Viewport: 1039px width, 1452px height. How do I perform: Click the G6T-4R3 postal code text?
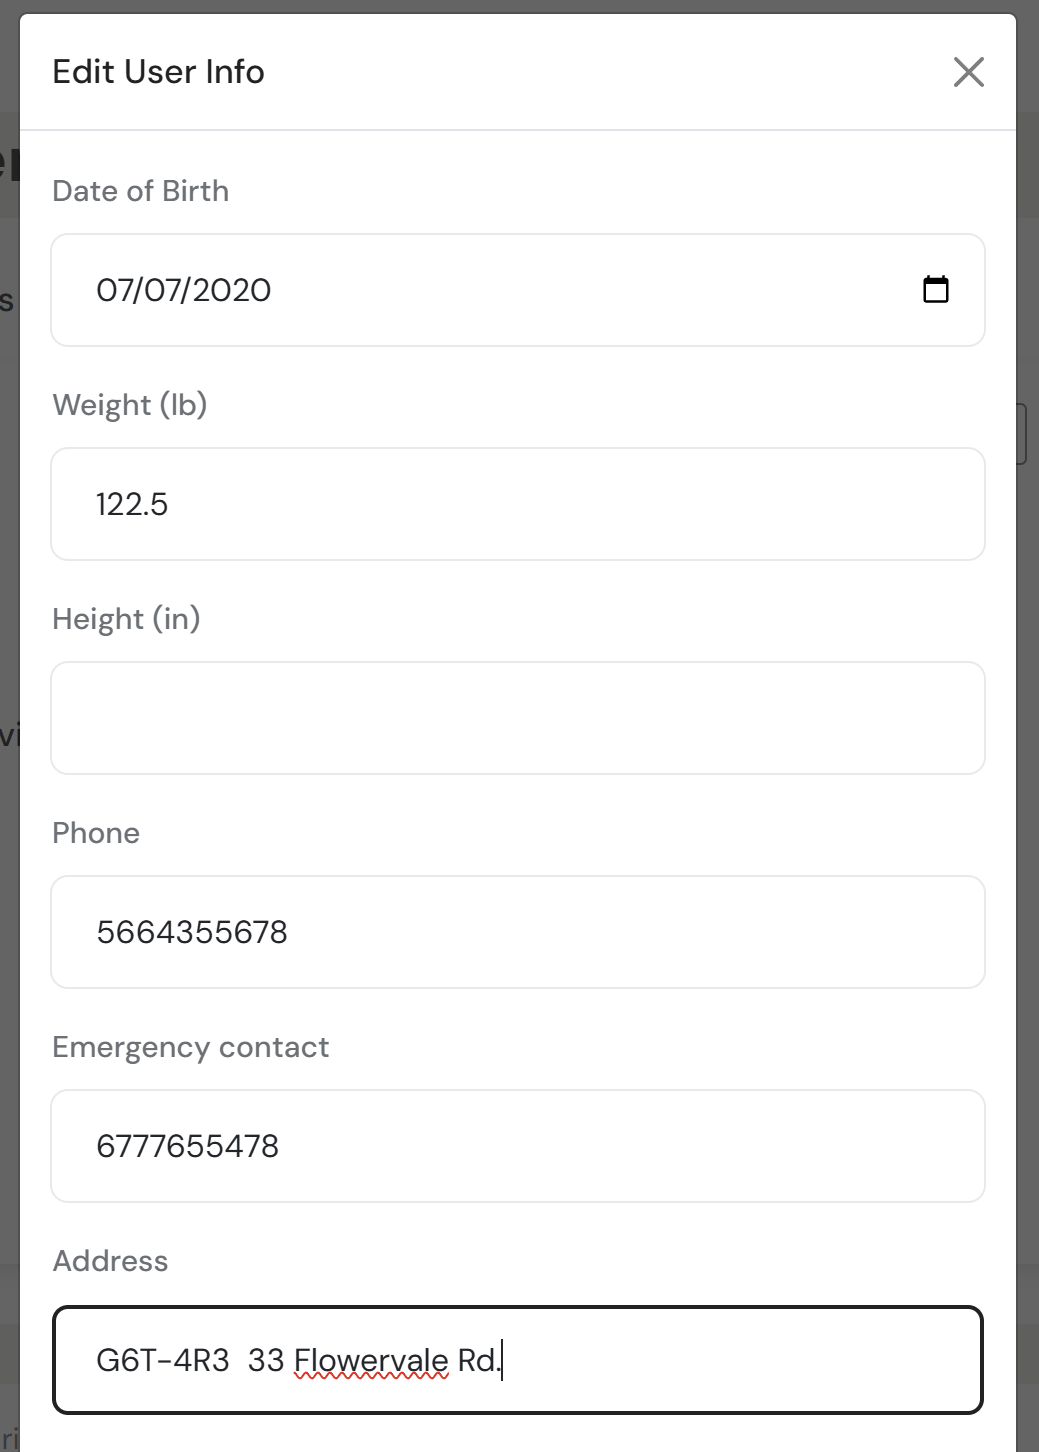point(162,1360)
